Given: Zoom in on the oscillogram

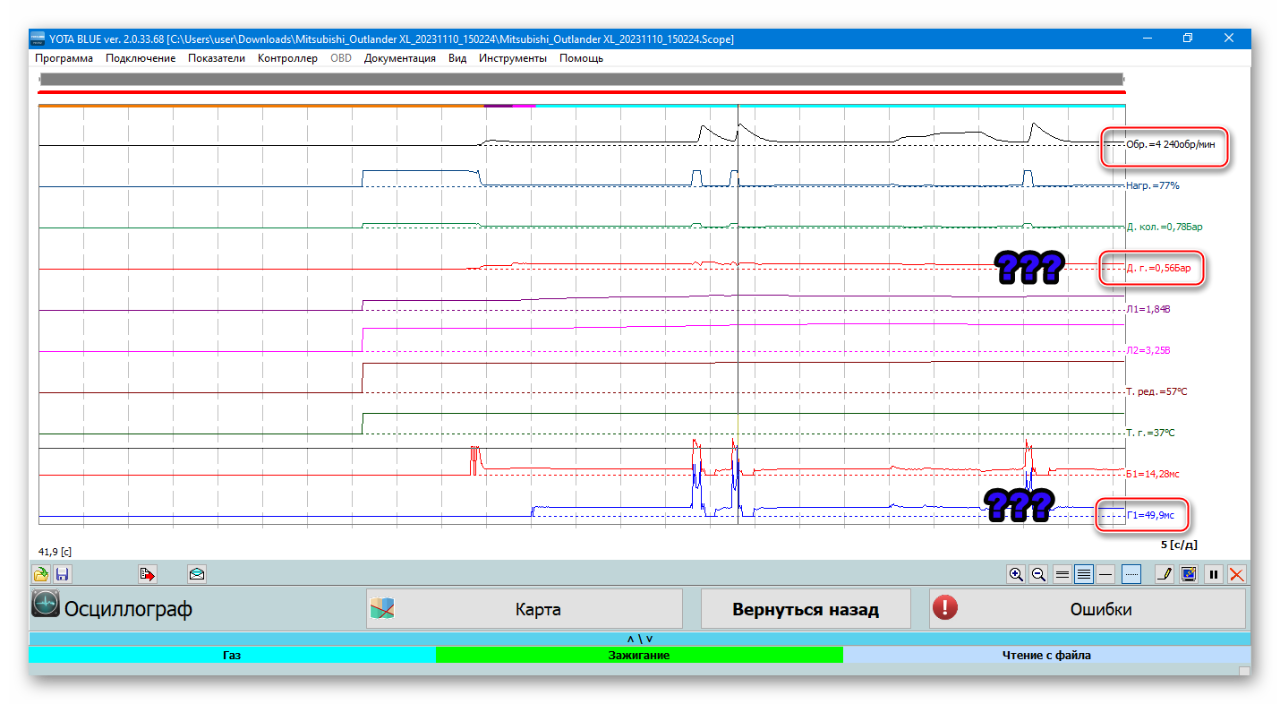Looking at the screenshot, I should coord(1016,574).
